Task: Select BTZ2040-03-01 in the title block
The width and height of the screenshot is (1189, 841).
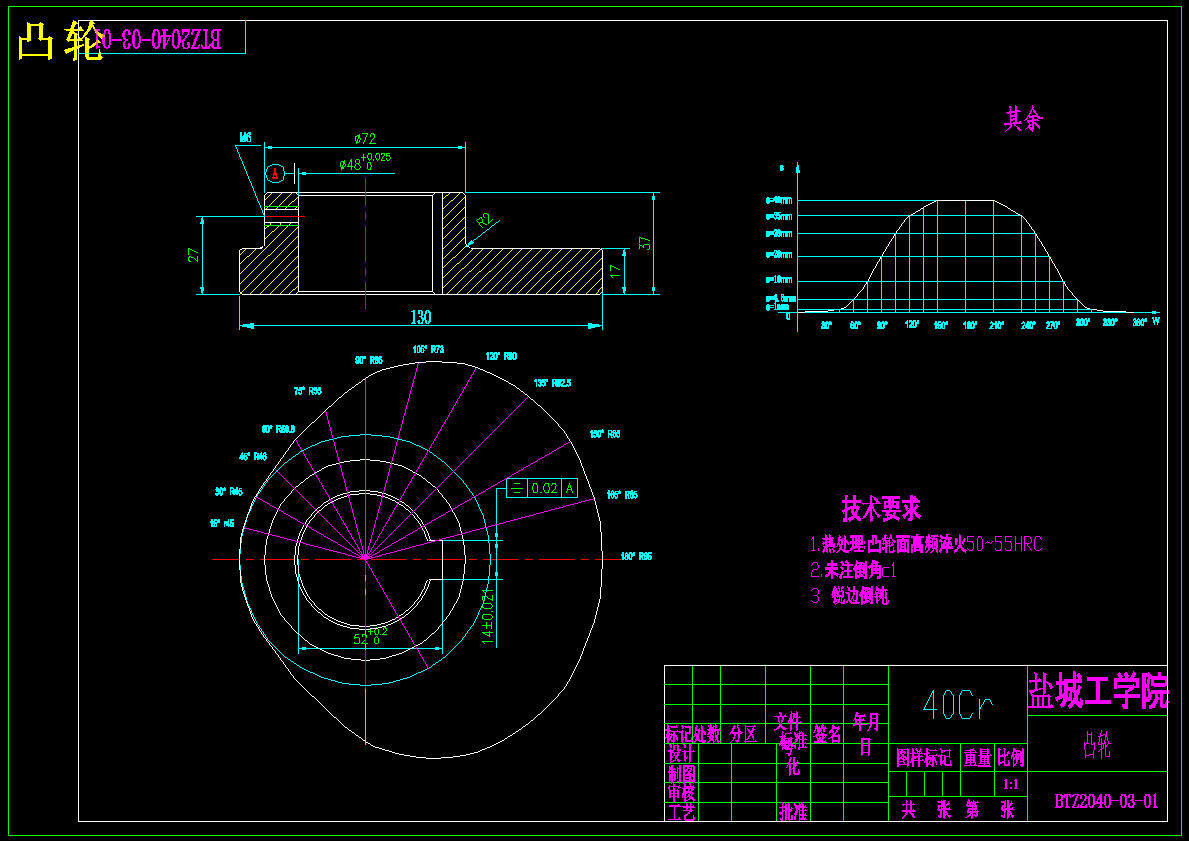Action: tap(1106, 802)
